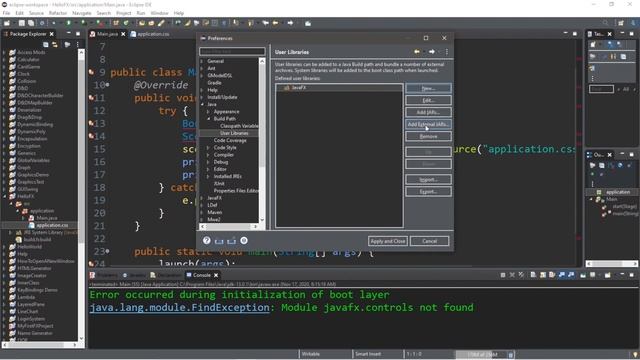Collapse the Java preferences node

coord(202,104)
